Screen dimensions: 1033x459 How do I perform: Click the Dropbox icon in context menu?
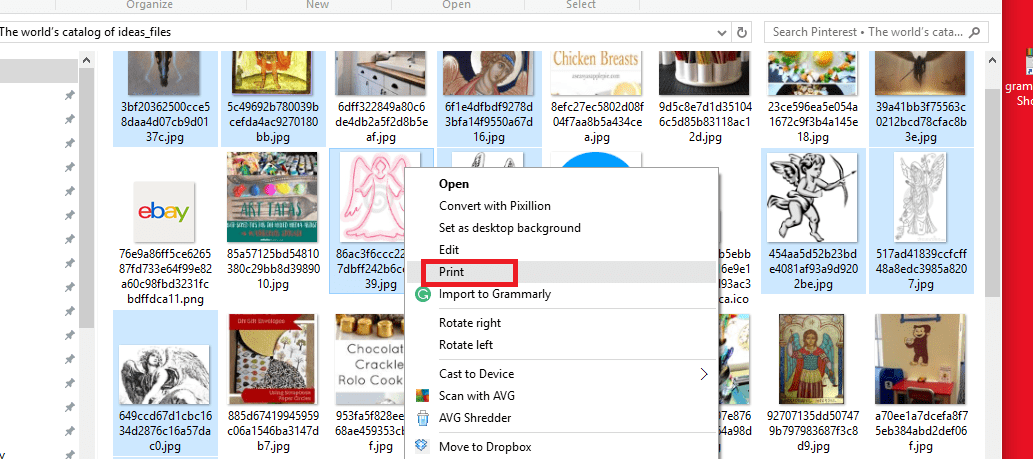coord(423,447)
